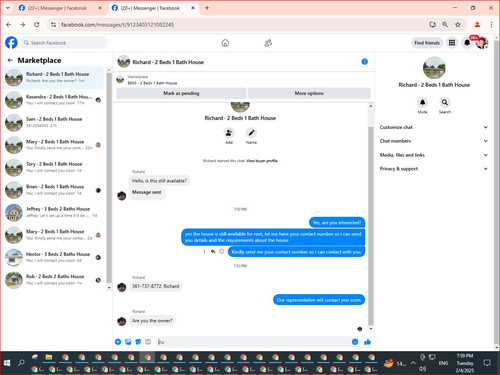Choose a sticker from the composer
This screenshot has height=375, width=500.
tap(138, 342)
